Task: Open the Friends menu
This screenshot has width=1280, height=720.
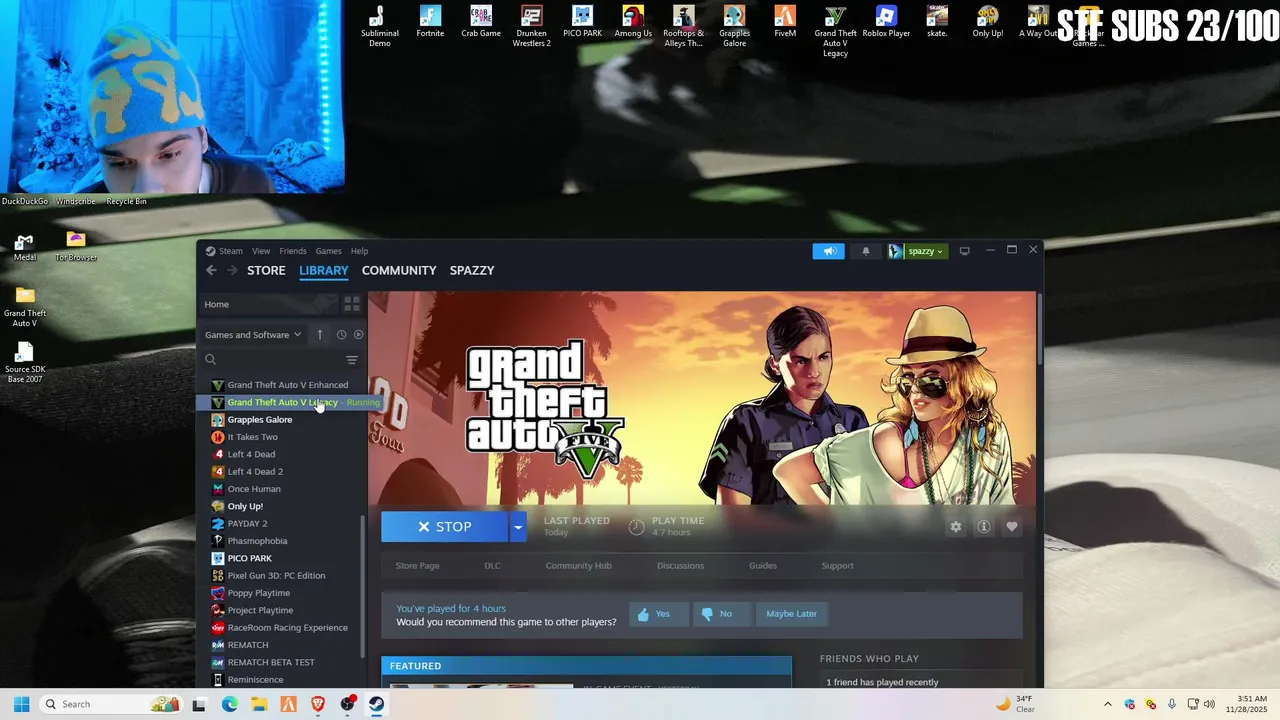Action: click(x=293, y=251)
